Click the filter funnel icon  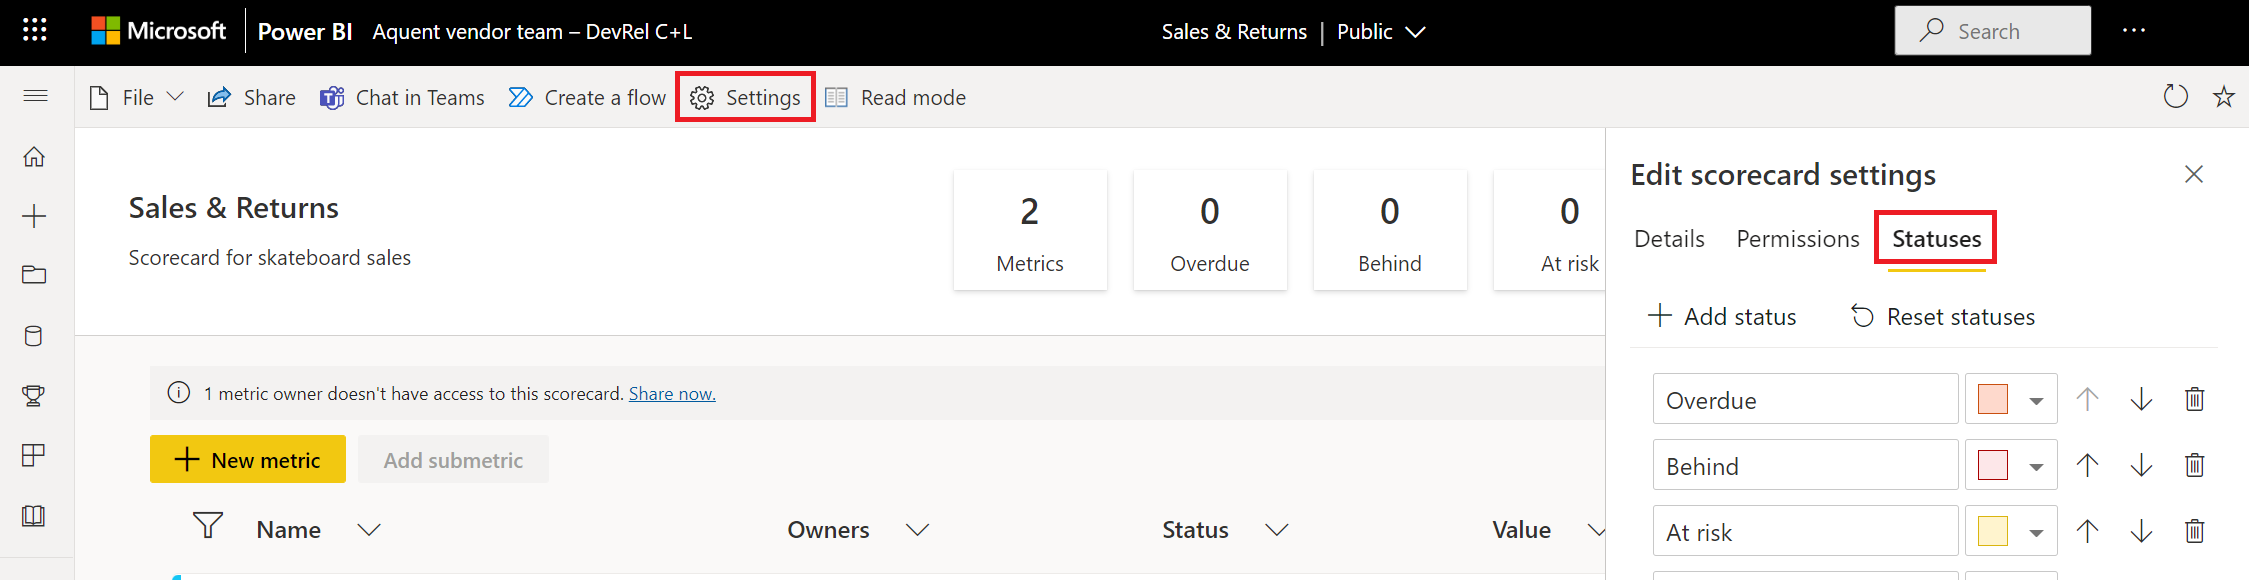[x=208, y=526]
